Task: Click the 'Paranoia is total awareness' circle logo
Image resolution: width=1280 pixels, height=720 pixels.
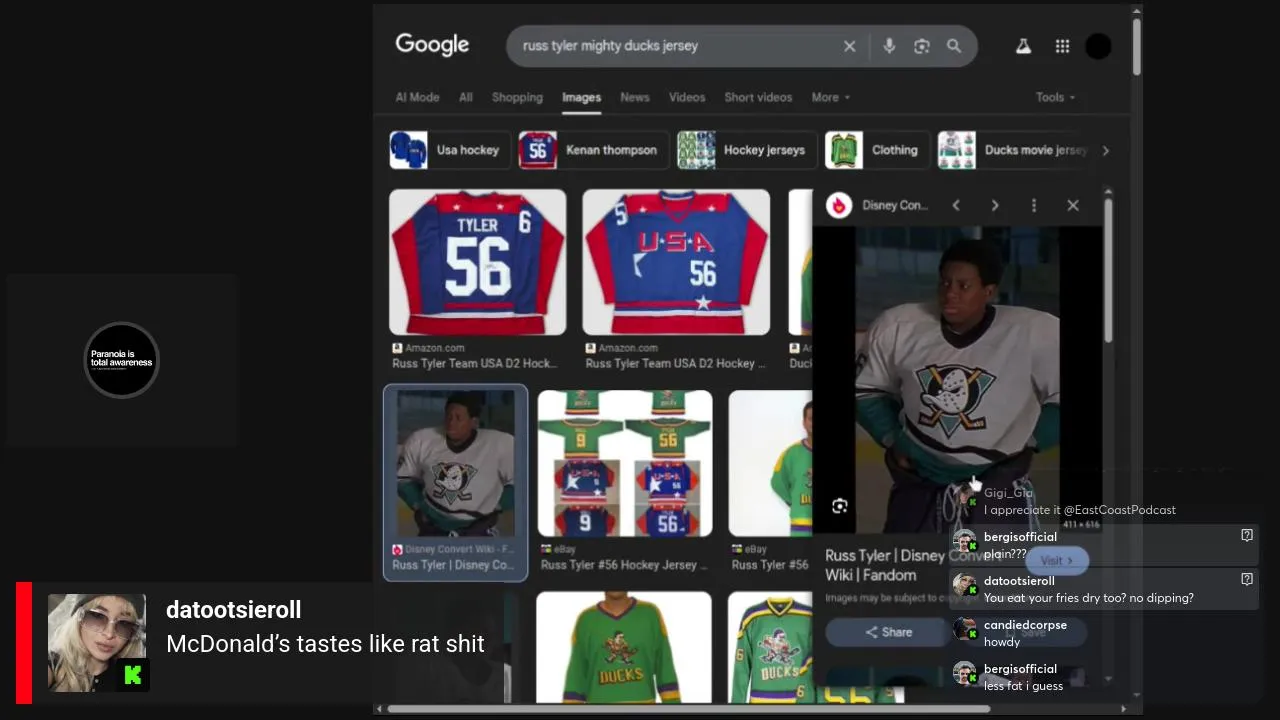Action: click(x=121, y=359)
